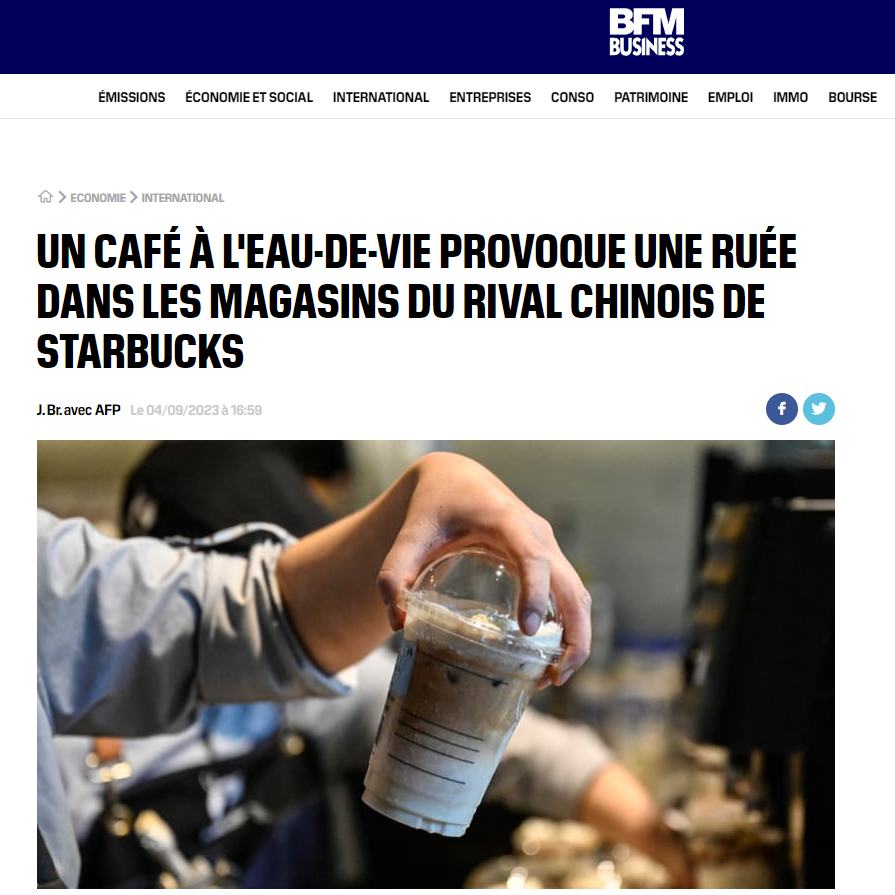The height and width of the screenshot is (895, 895).
Task: Open Économie et Social section
Action: [x=249, y=98]
